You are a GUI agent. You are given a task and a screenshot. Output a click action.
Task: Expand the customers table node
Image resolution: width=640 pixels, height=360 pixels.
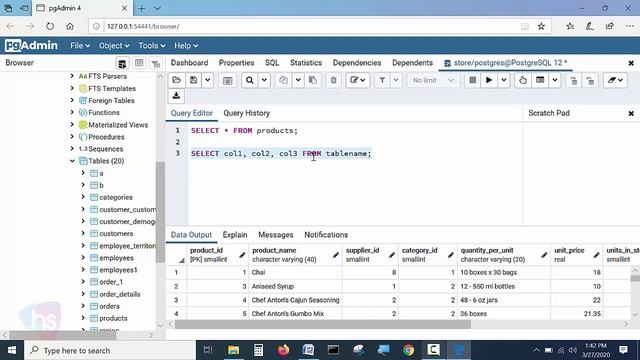tap(83, 233)
